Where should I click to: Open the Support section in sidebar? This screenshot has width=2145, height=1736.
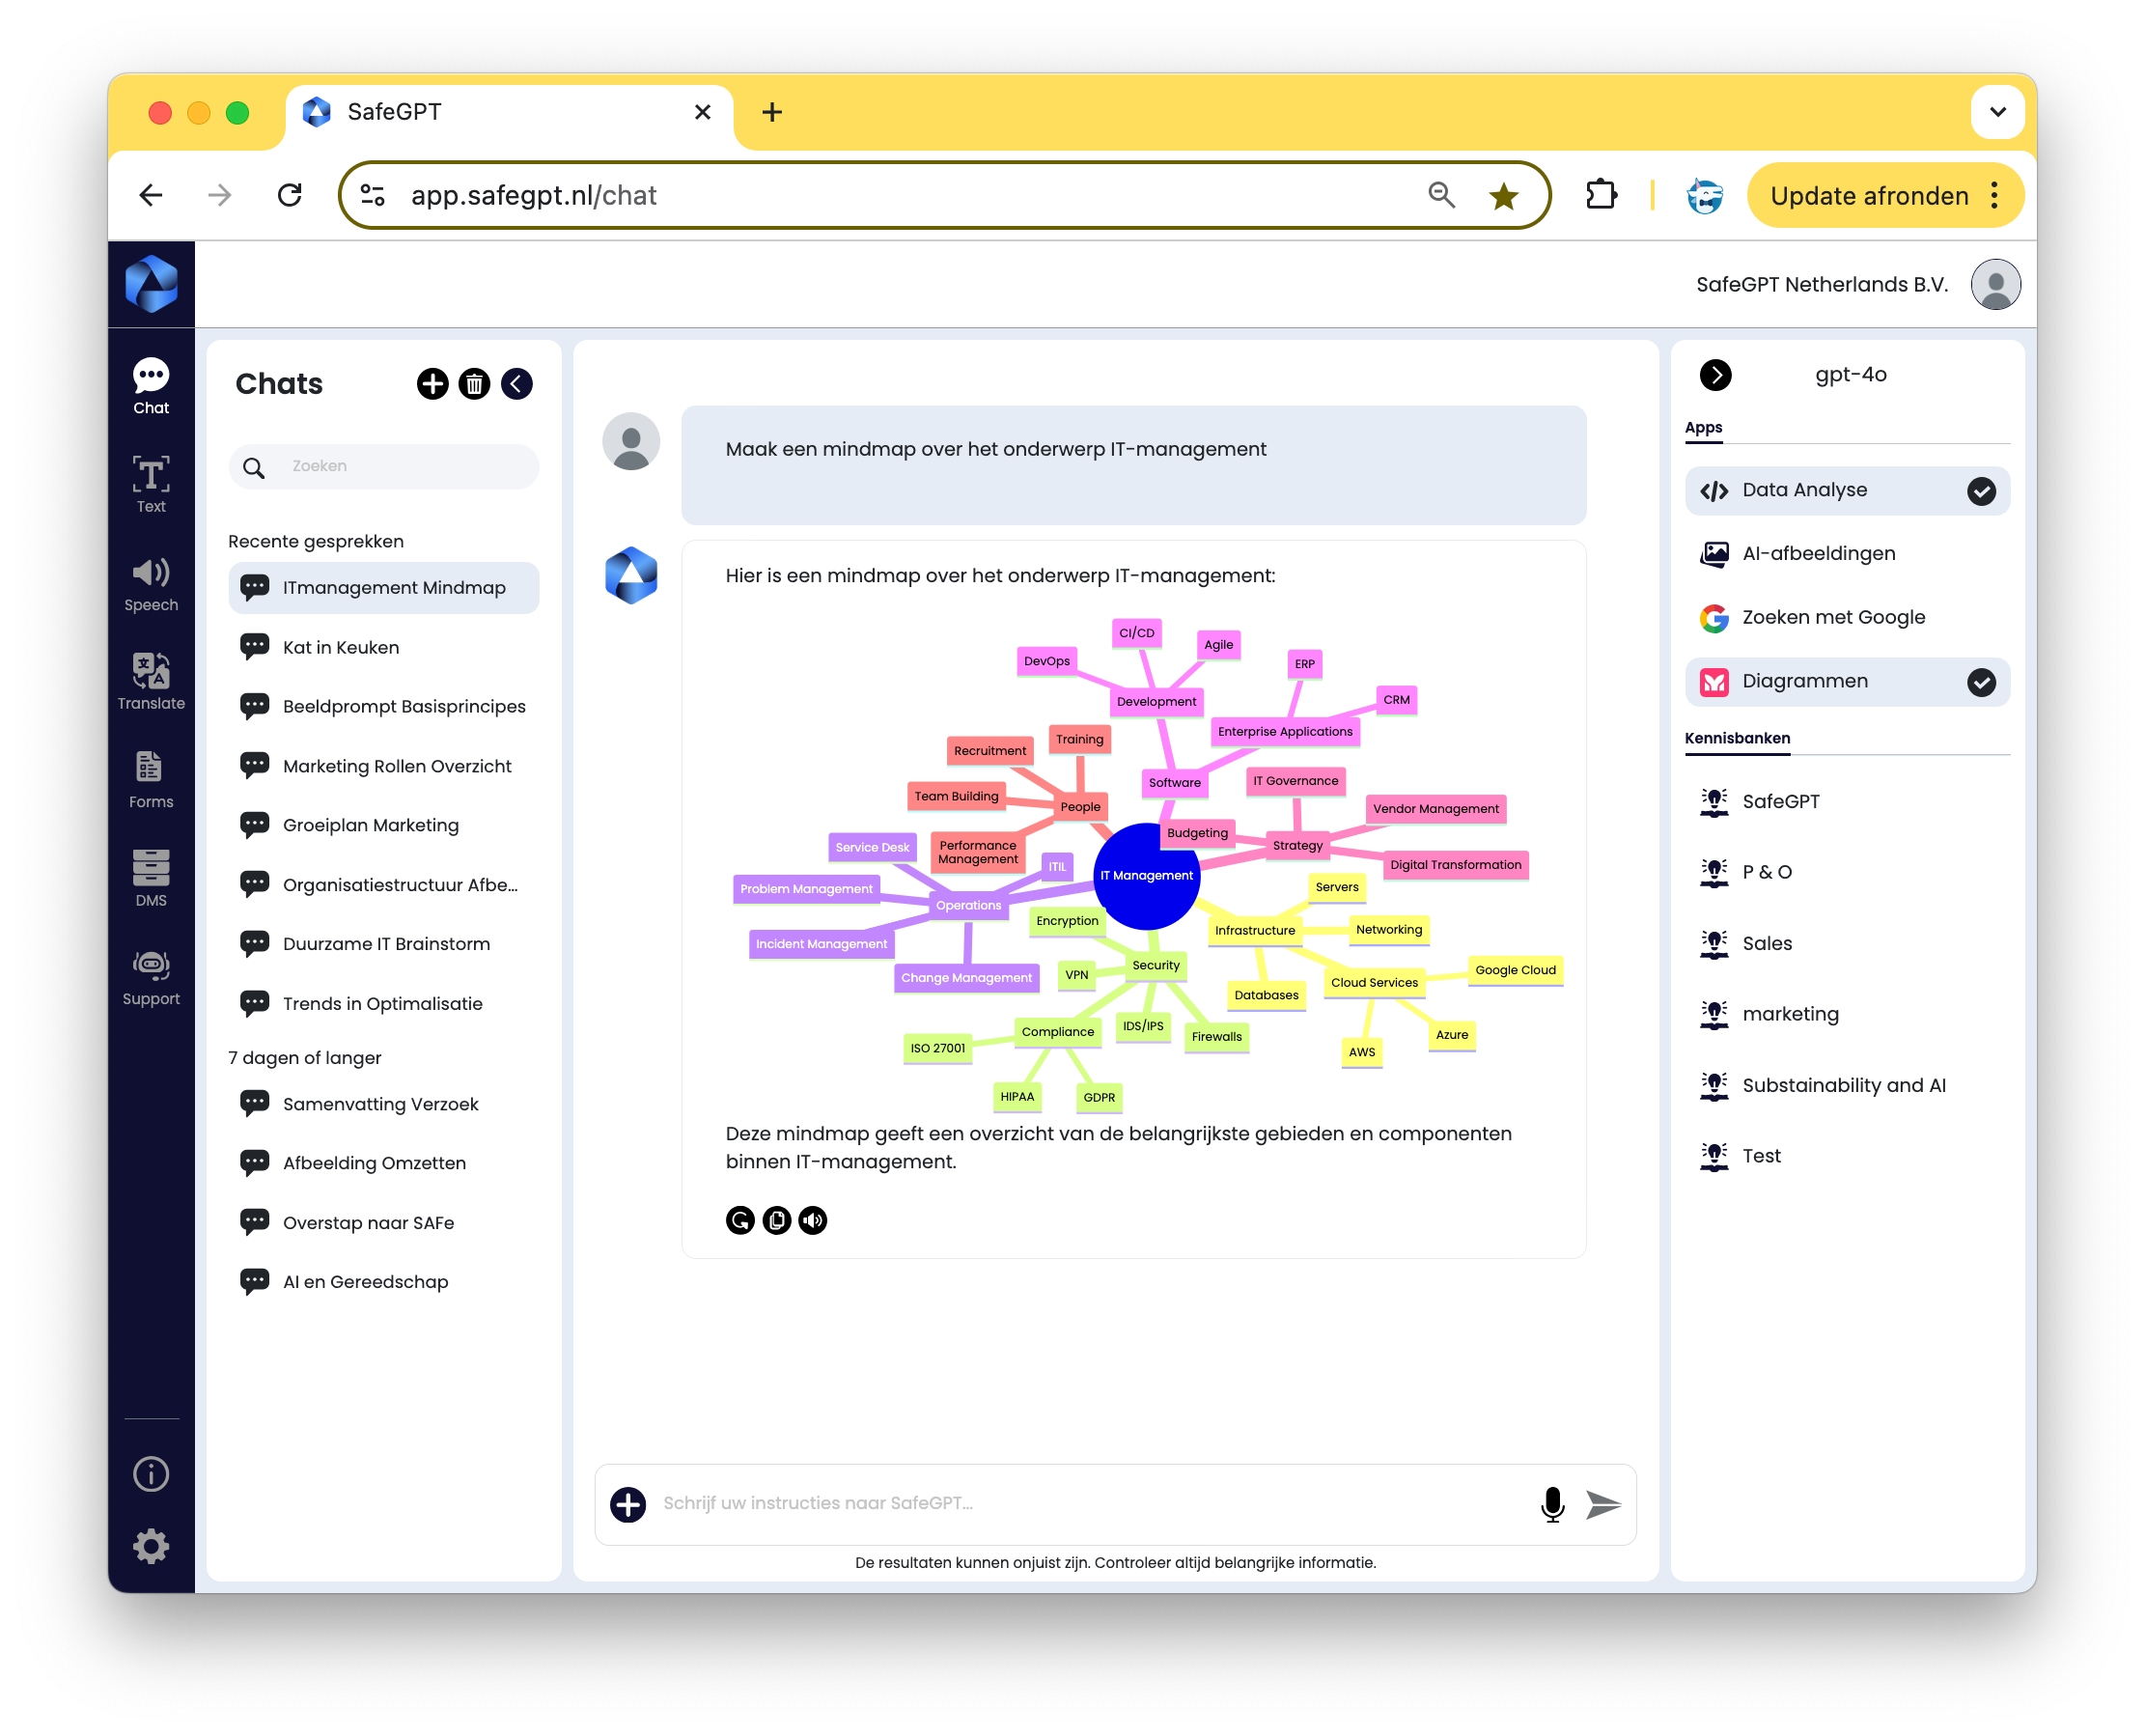(151, 977)
